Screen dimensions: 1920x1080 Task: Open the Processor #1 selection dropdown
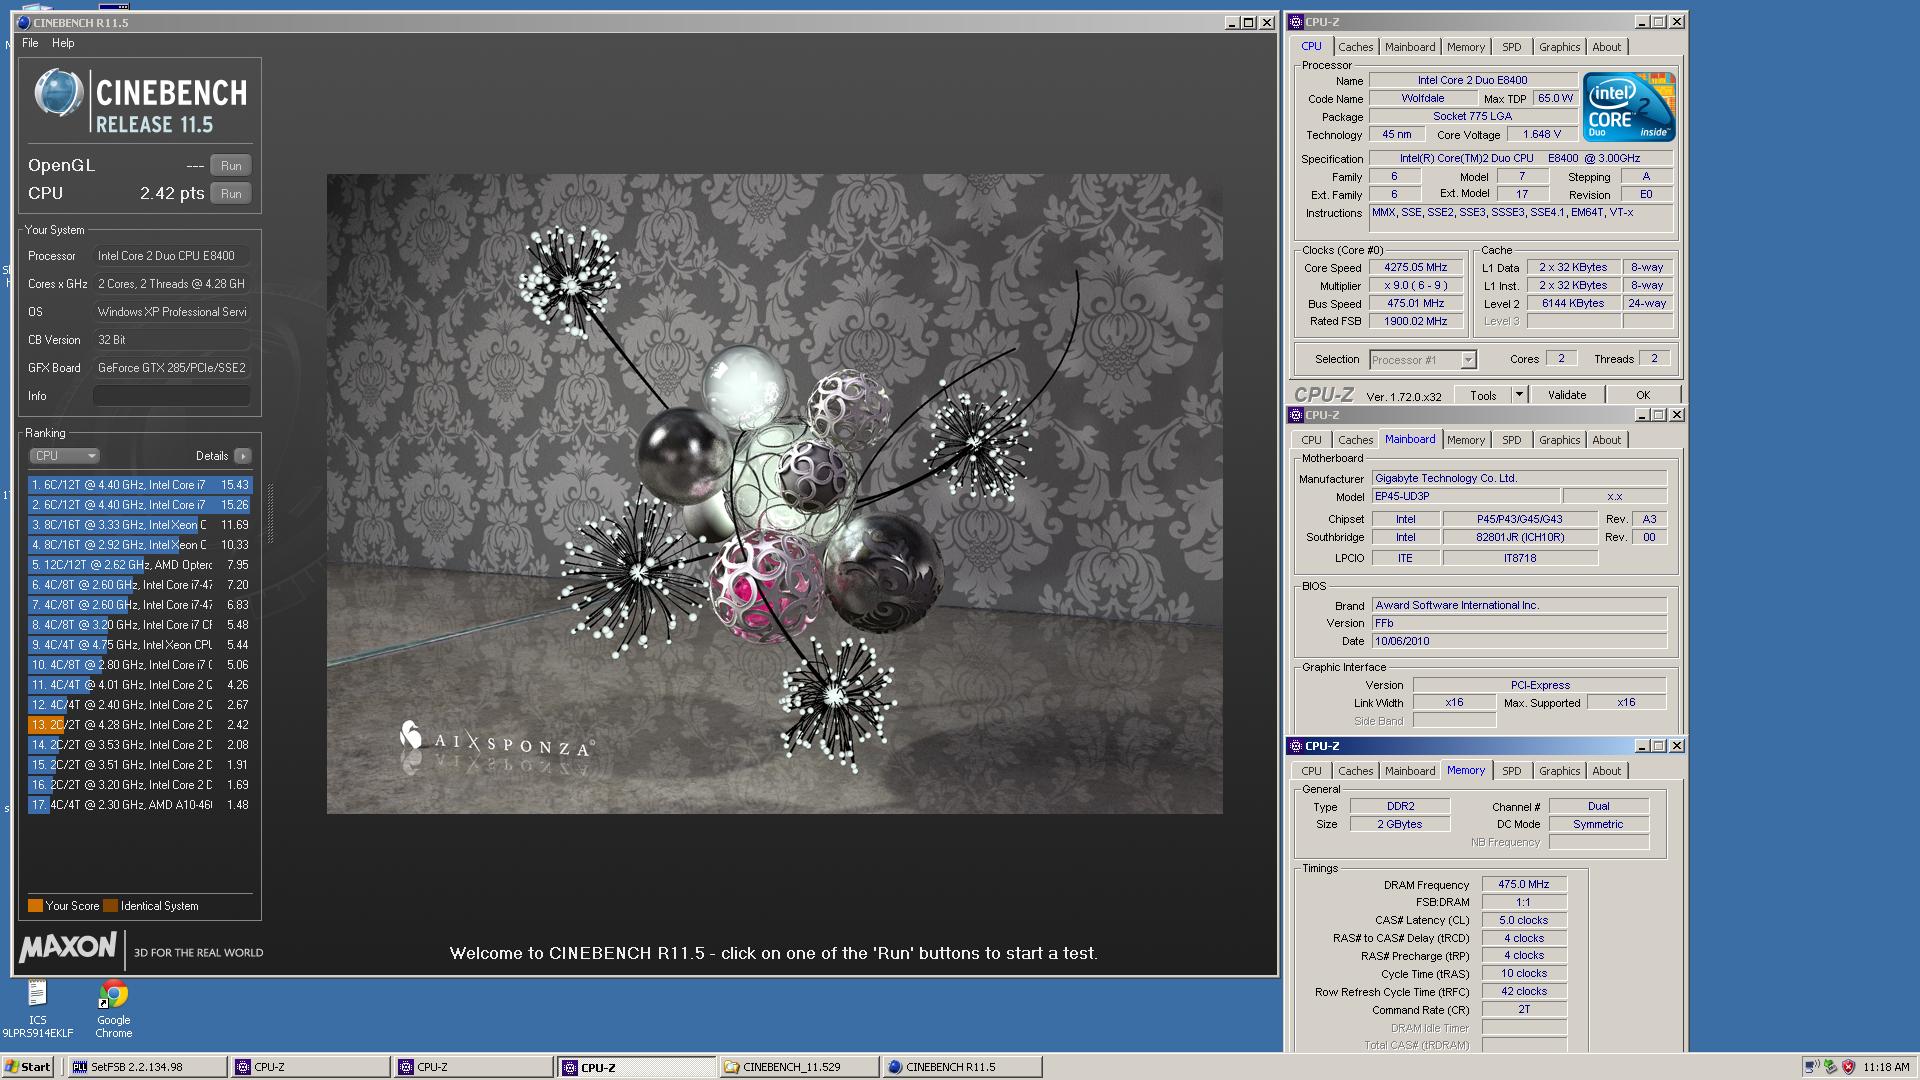coord(1422,360)
